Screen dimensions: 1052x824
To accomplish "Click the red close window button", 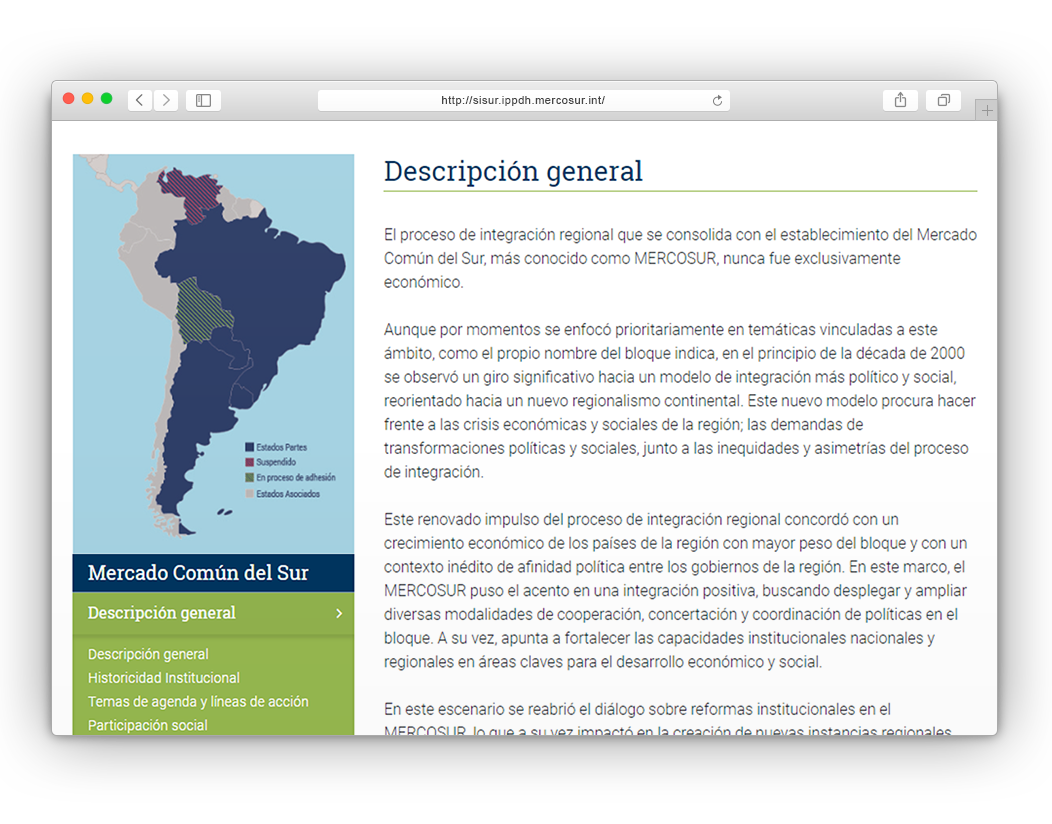I will [x=68, y=99].
